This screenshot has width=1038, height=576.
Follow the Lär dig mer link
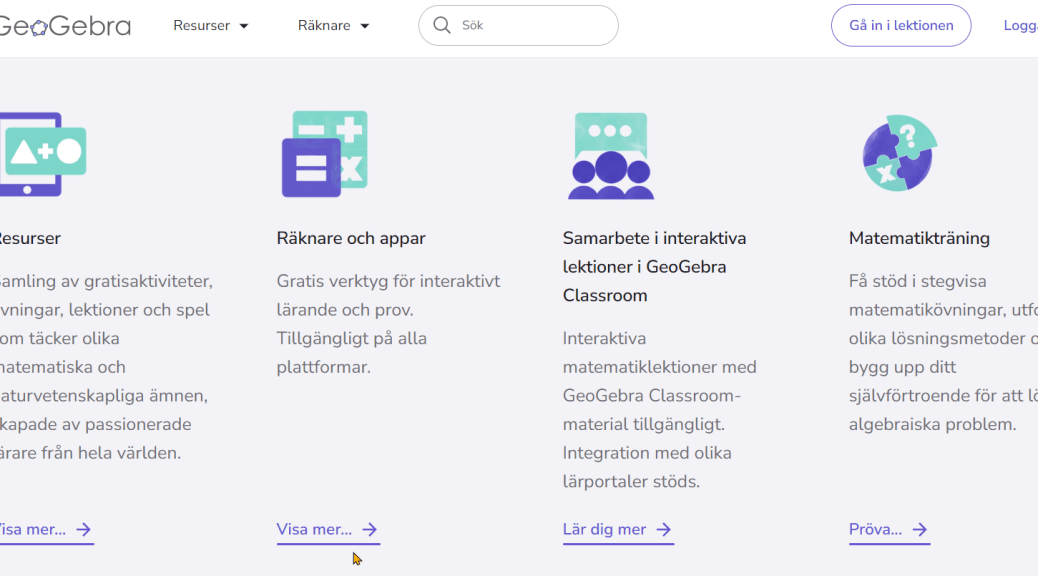tap(605, 530)
